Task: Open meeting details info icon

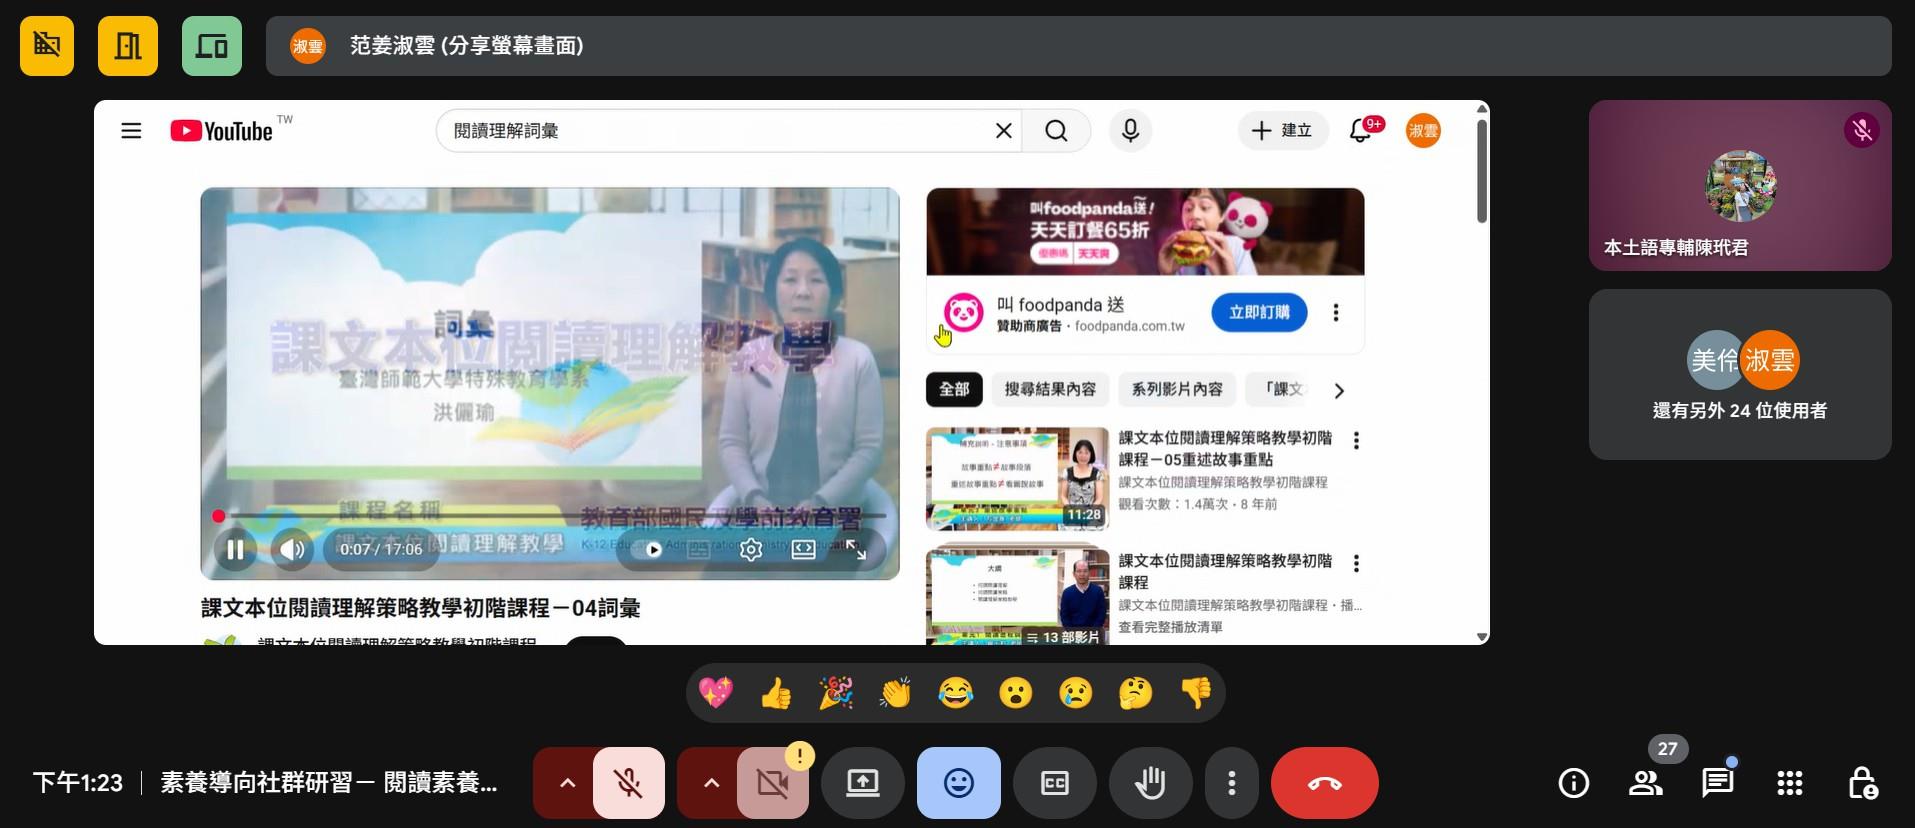Action: pyautogui.click(x=1573, y=783)
